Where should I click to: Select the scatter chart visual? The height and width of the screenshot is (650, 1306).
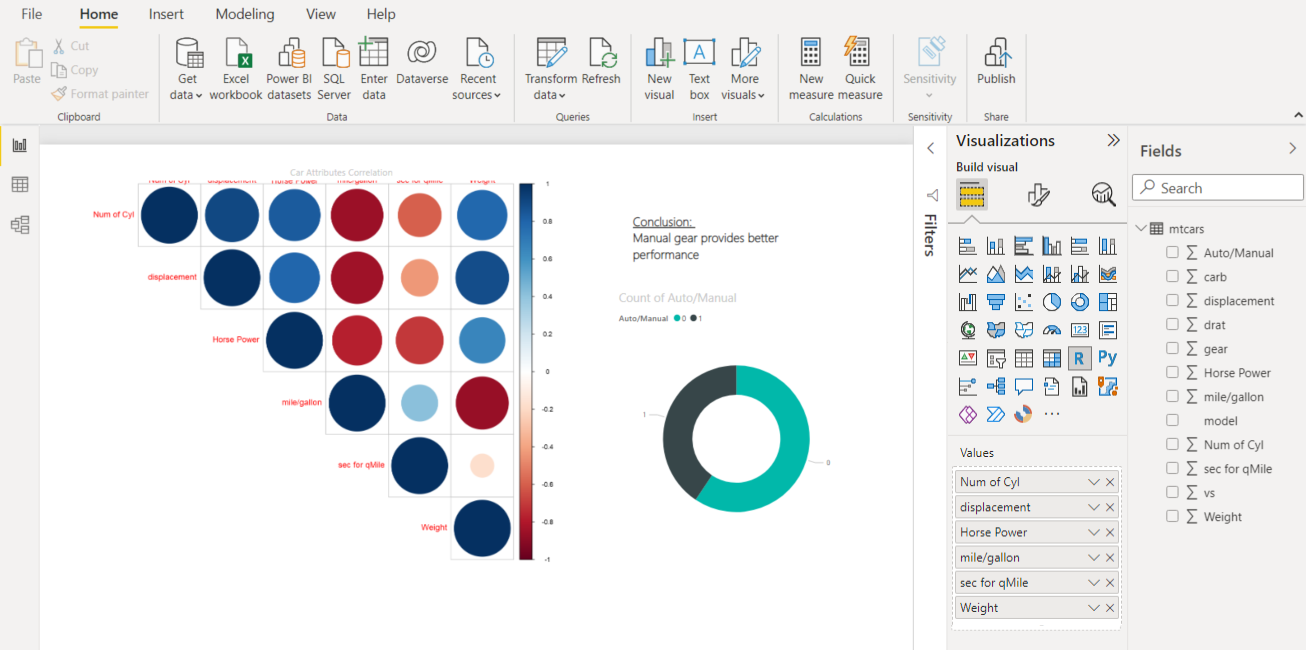tap(1023, 302)
